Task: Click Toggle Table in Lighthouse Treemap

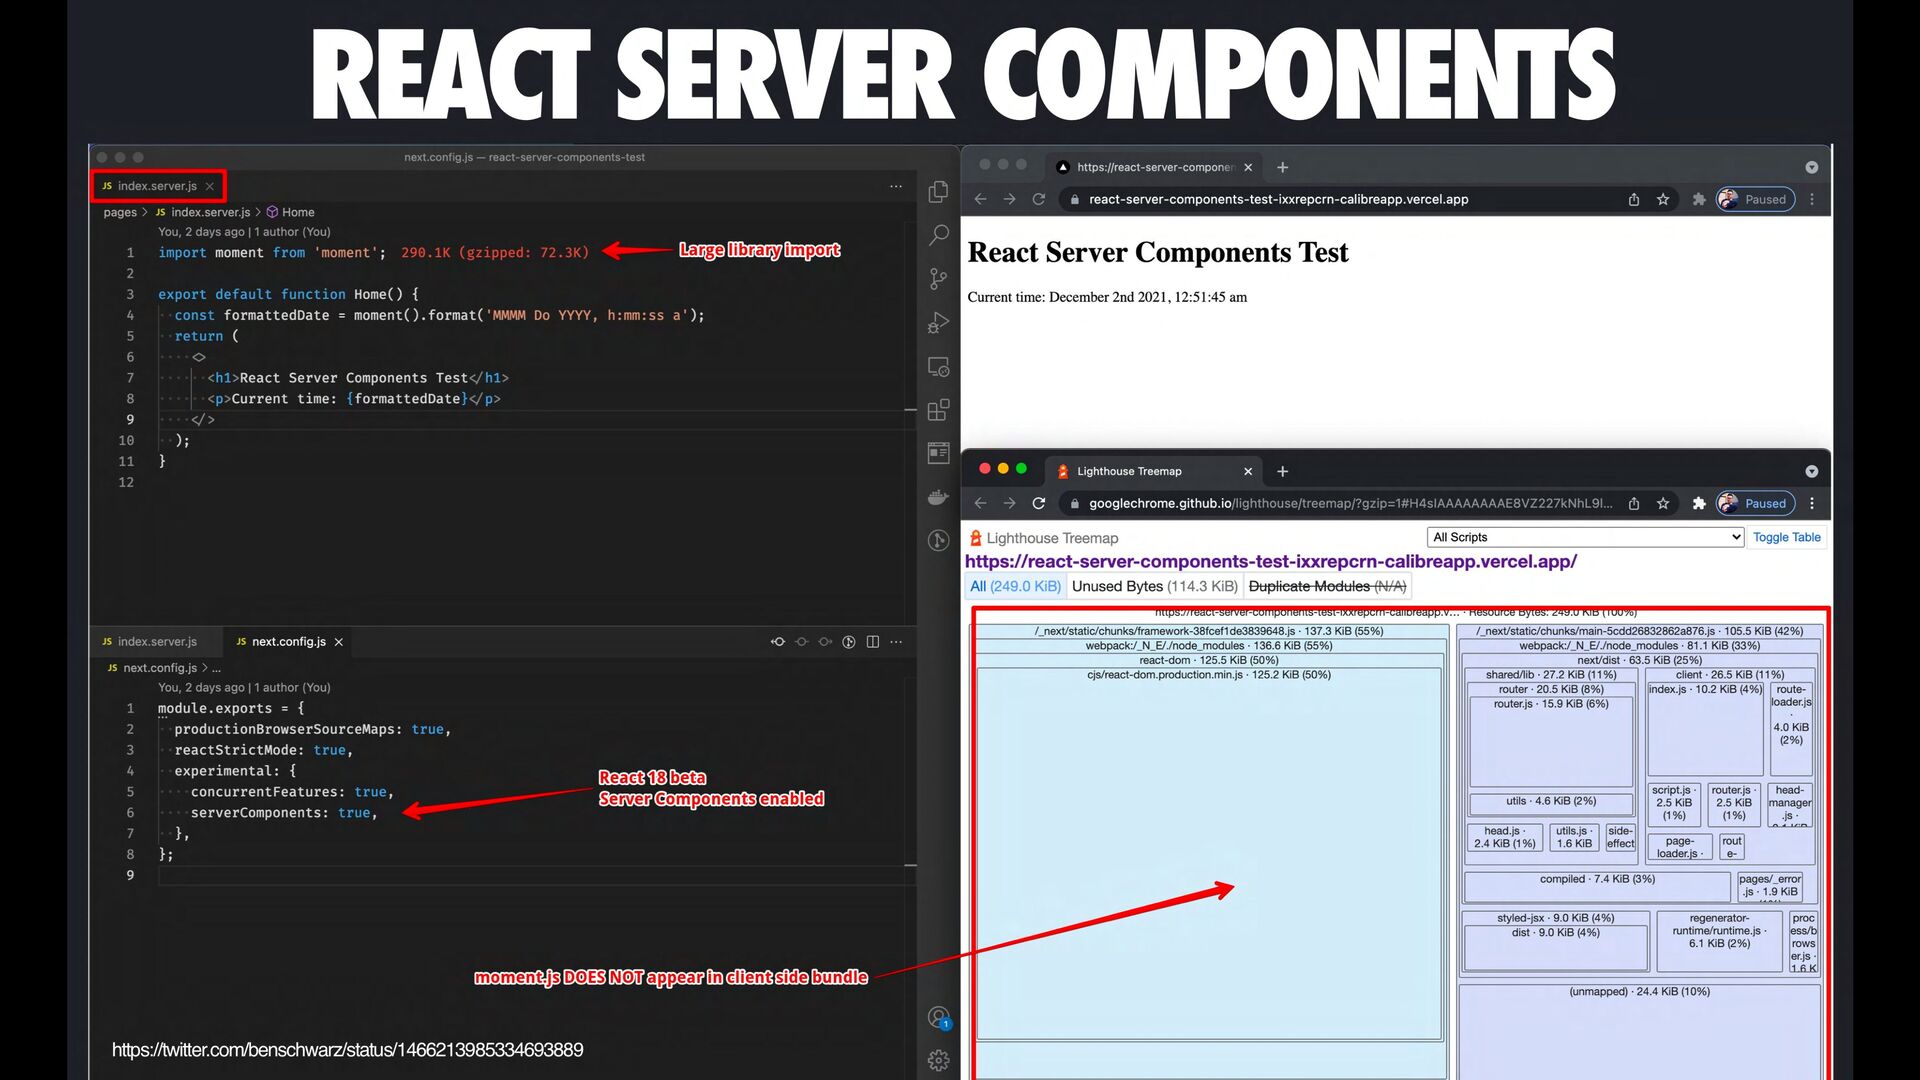Action: 1786,537
